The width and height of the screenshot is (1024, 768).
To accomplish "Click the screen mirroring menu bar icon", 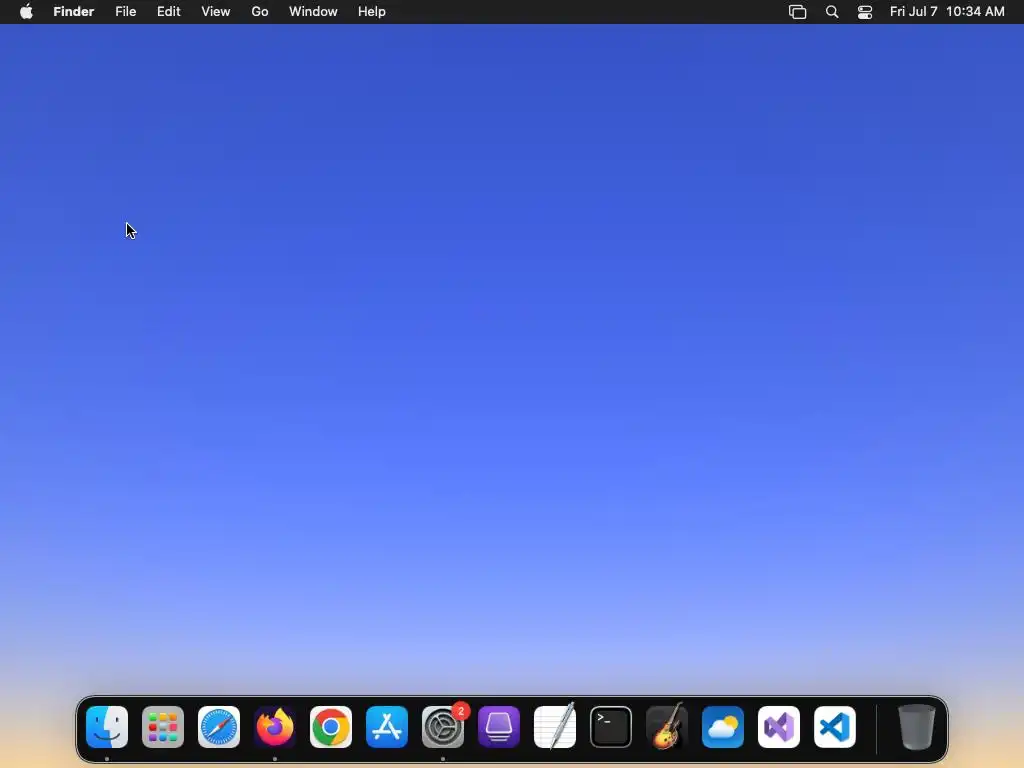I will (797, 12).
